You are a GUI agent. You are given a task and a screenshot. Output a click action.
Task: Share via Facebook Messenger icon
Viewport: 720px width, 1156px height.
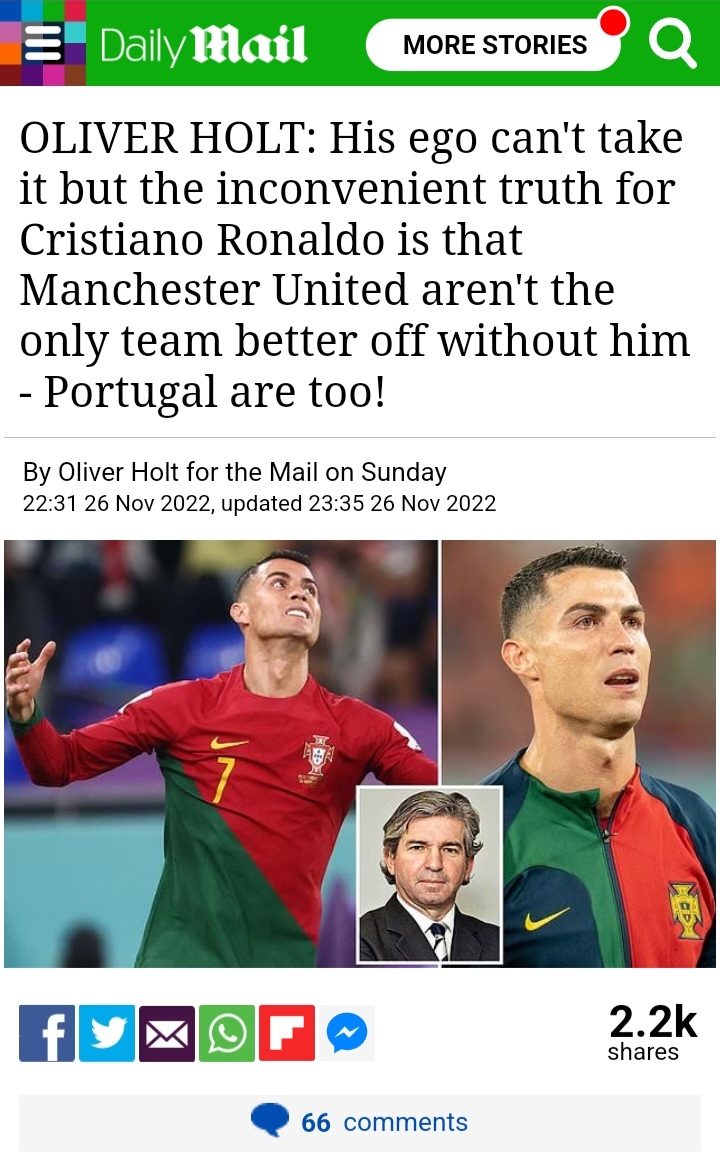[x=347, y=1033]
